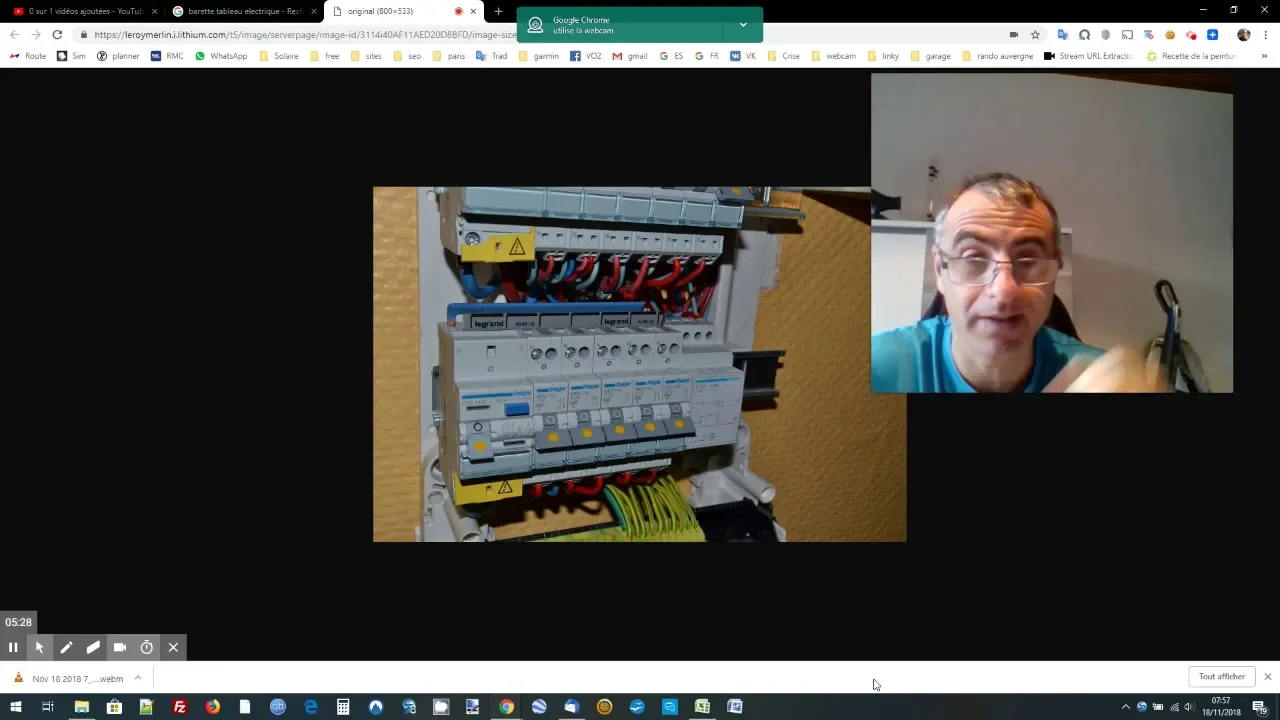Screen dimensions: 1280x720
Task: Open the Cast extension icon
Action: click(x=1127, y=34)
